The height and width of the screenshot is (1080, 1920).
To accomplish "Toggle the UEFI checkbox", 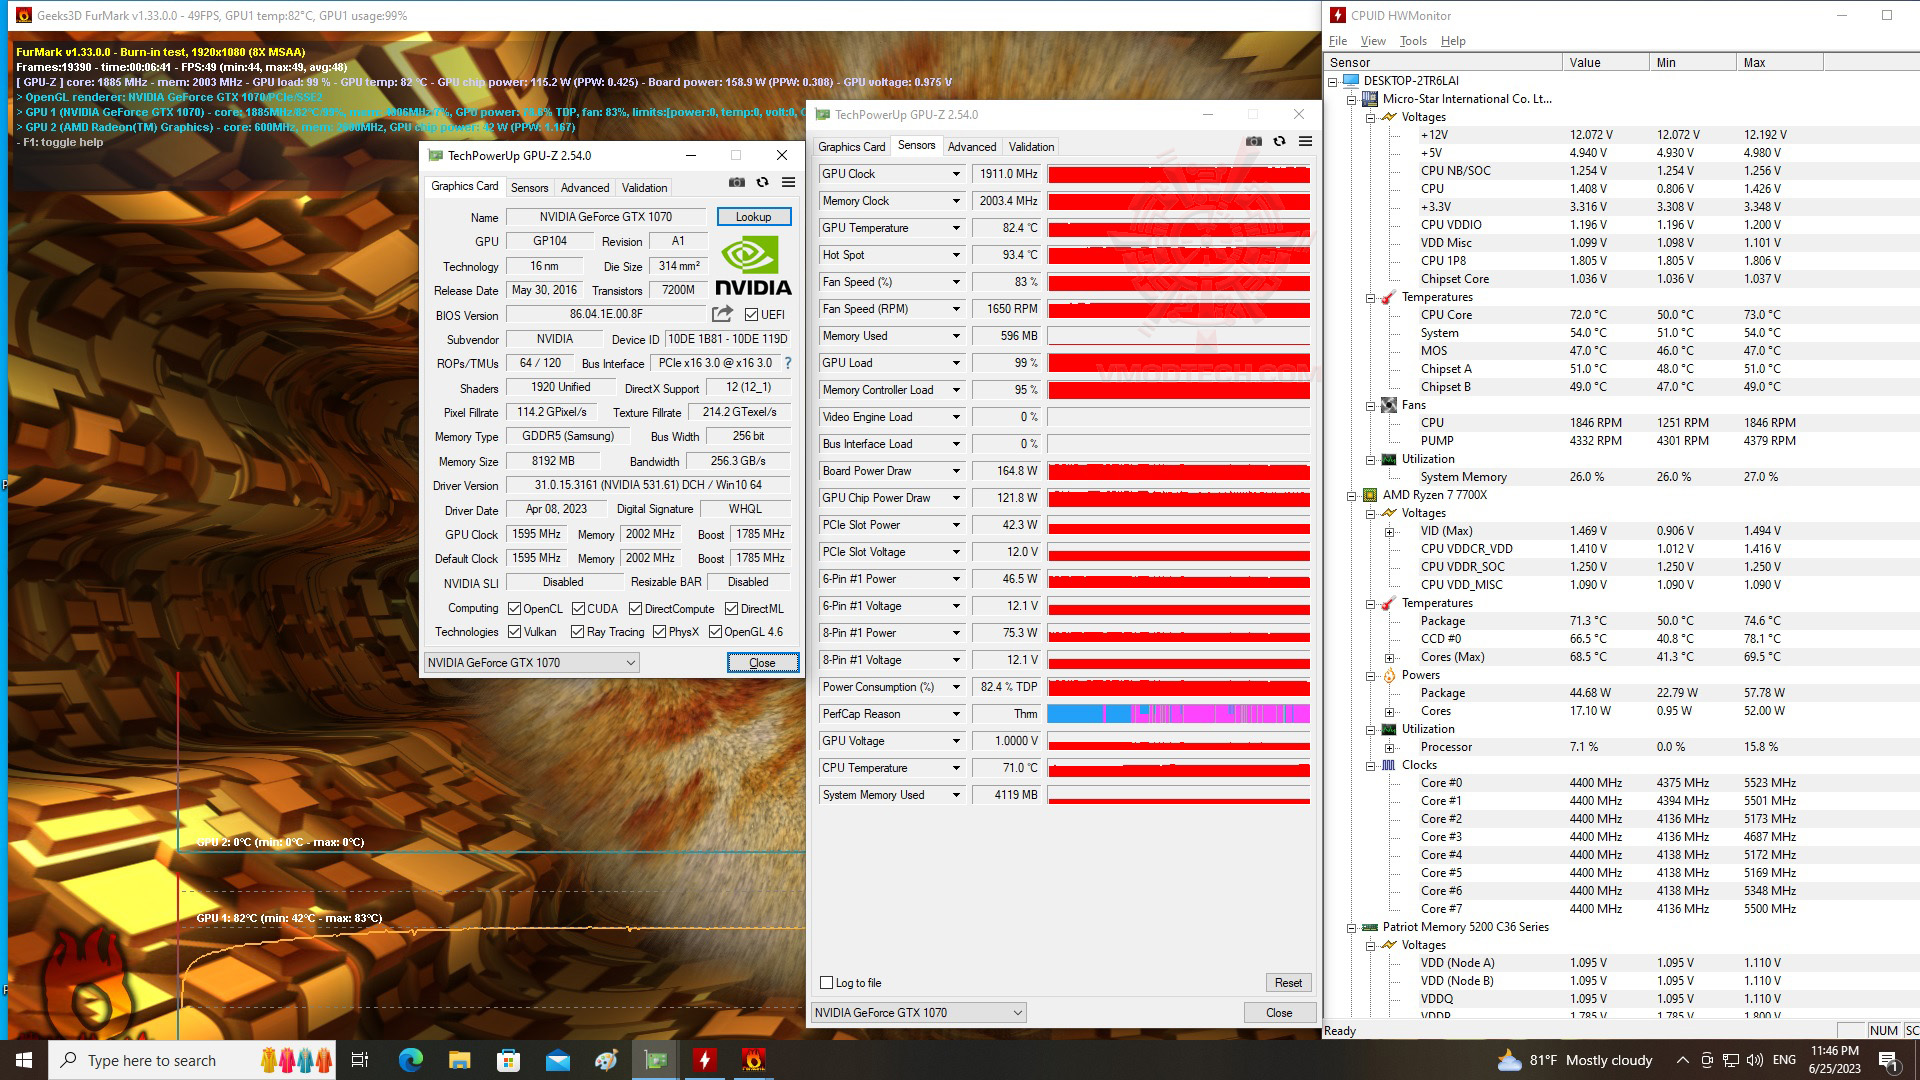I will click(751, 315).
